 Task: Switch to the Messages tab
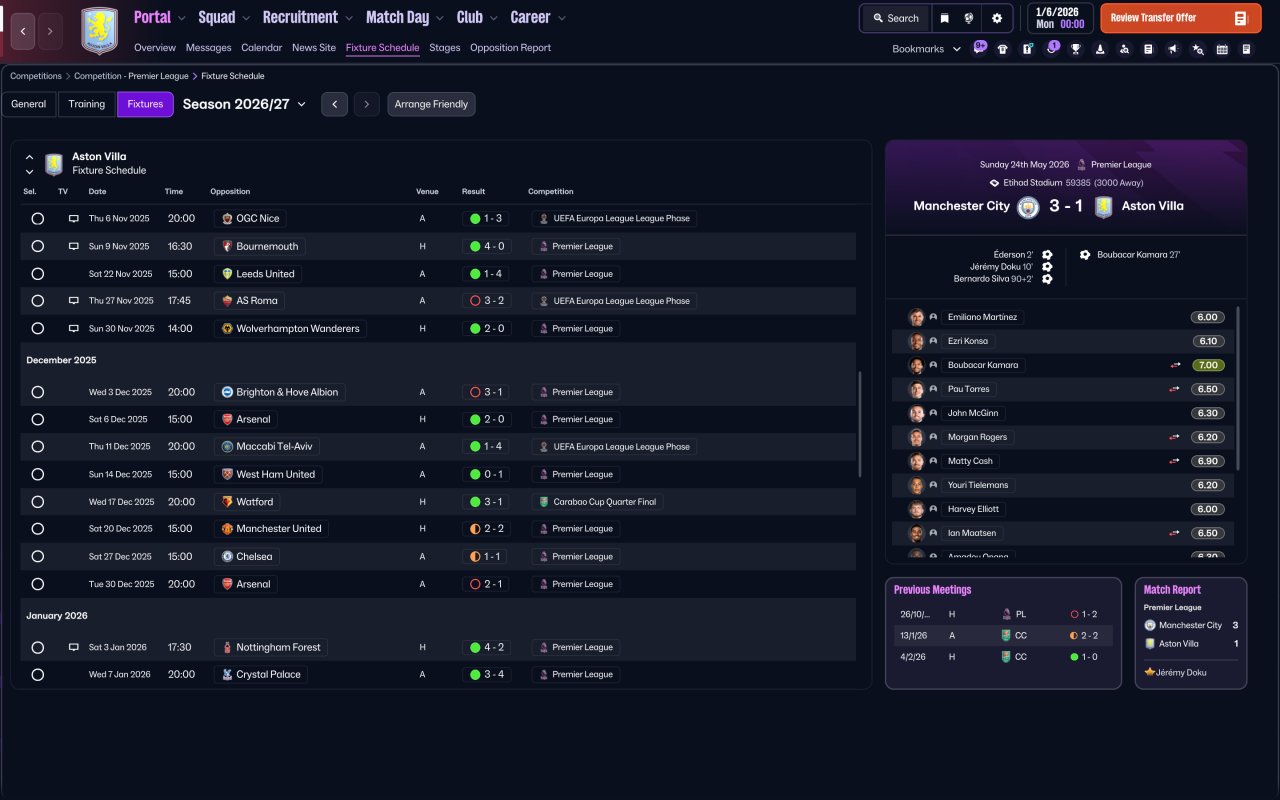(x=208, y=48)
